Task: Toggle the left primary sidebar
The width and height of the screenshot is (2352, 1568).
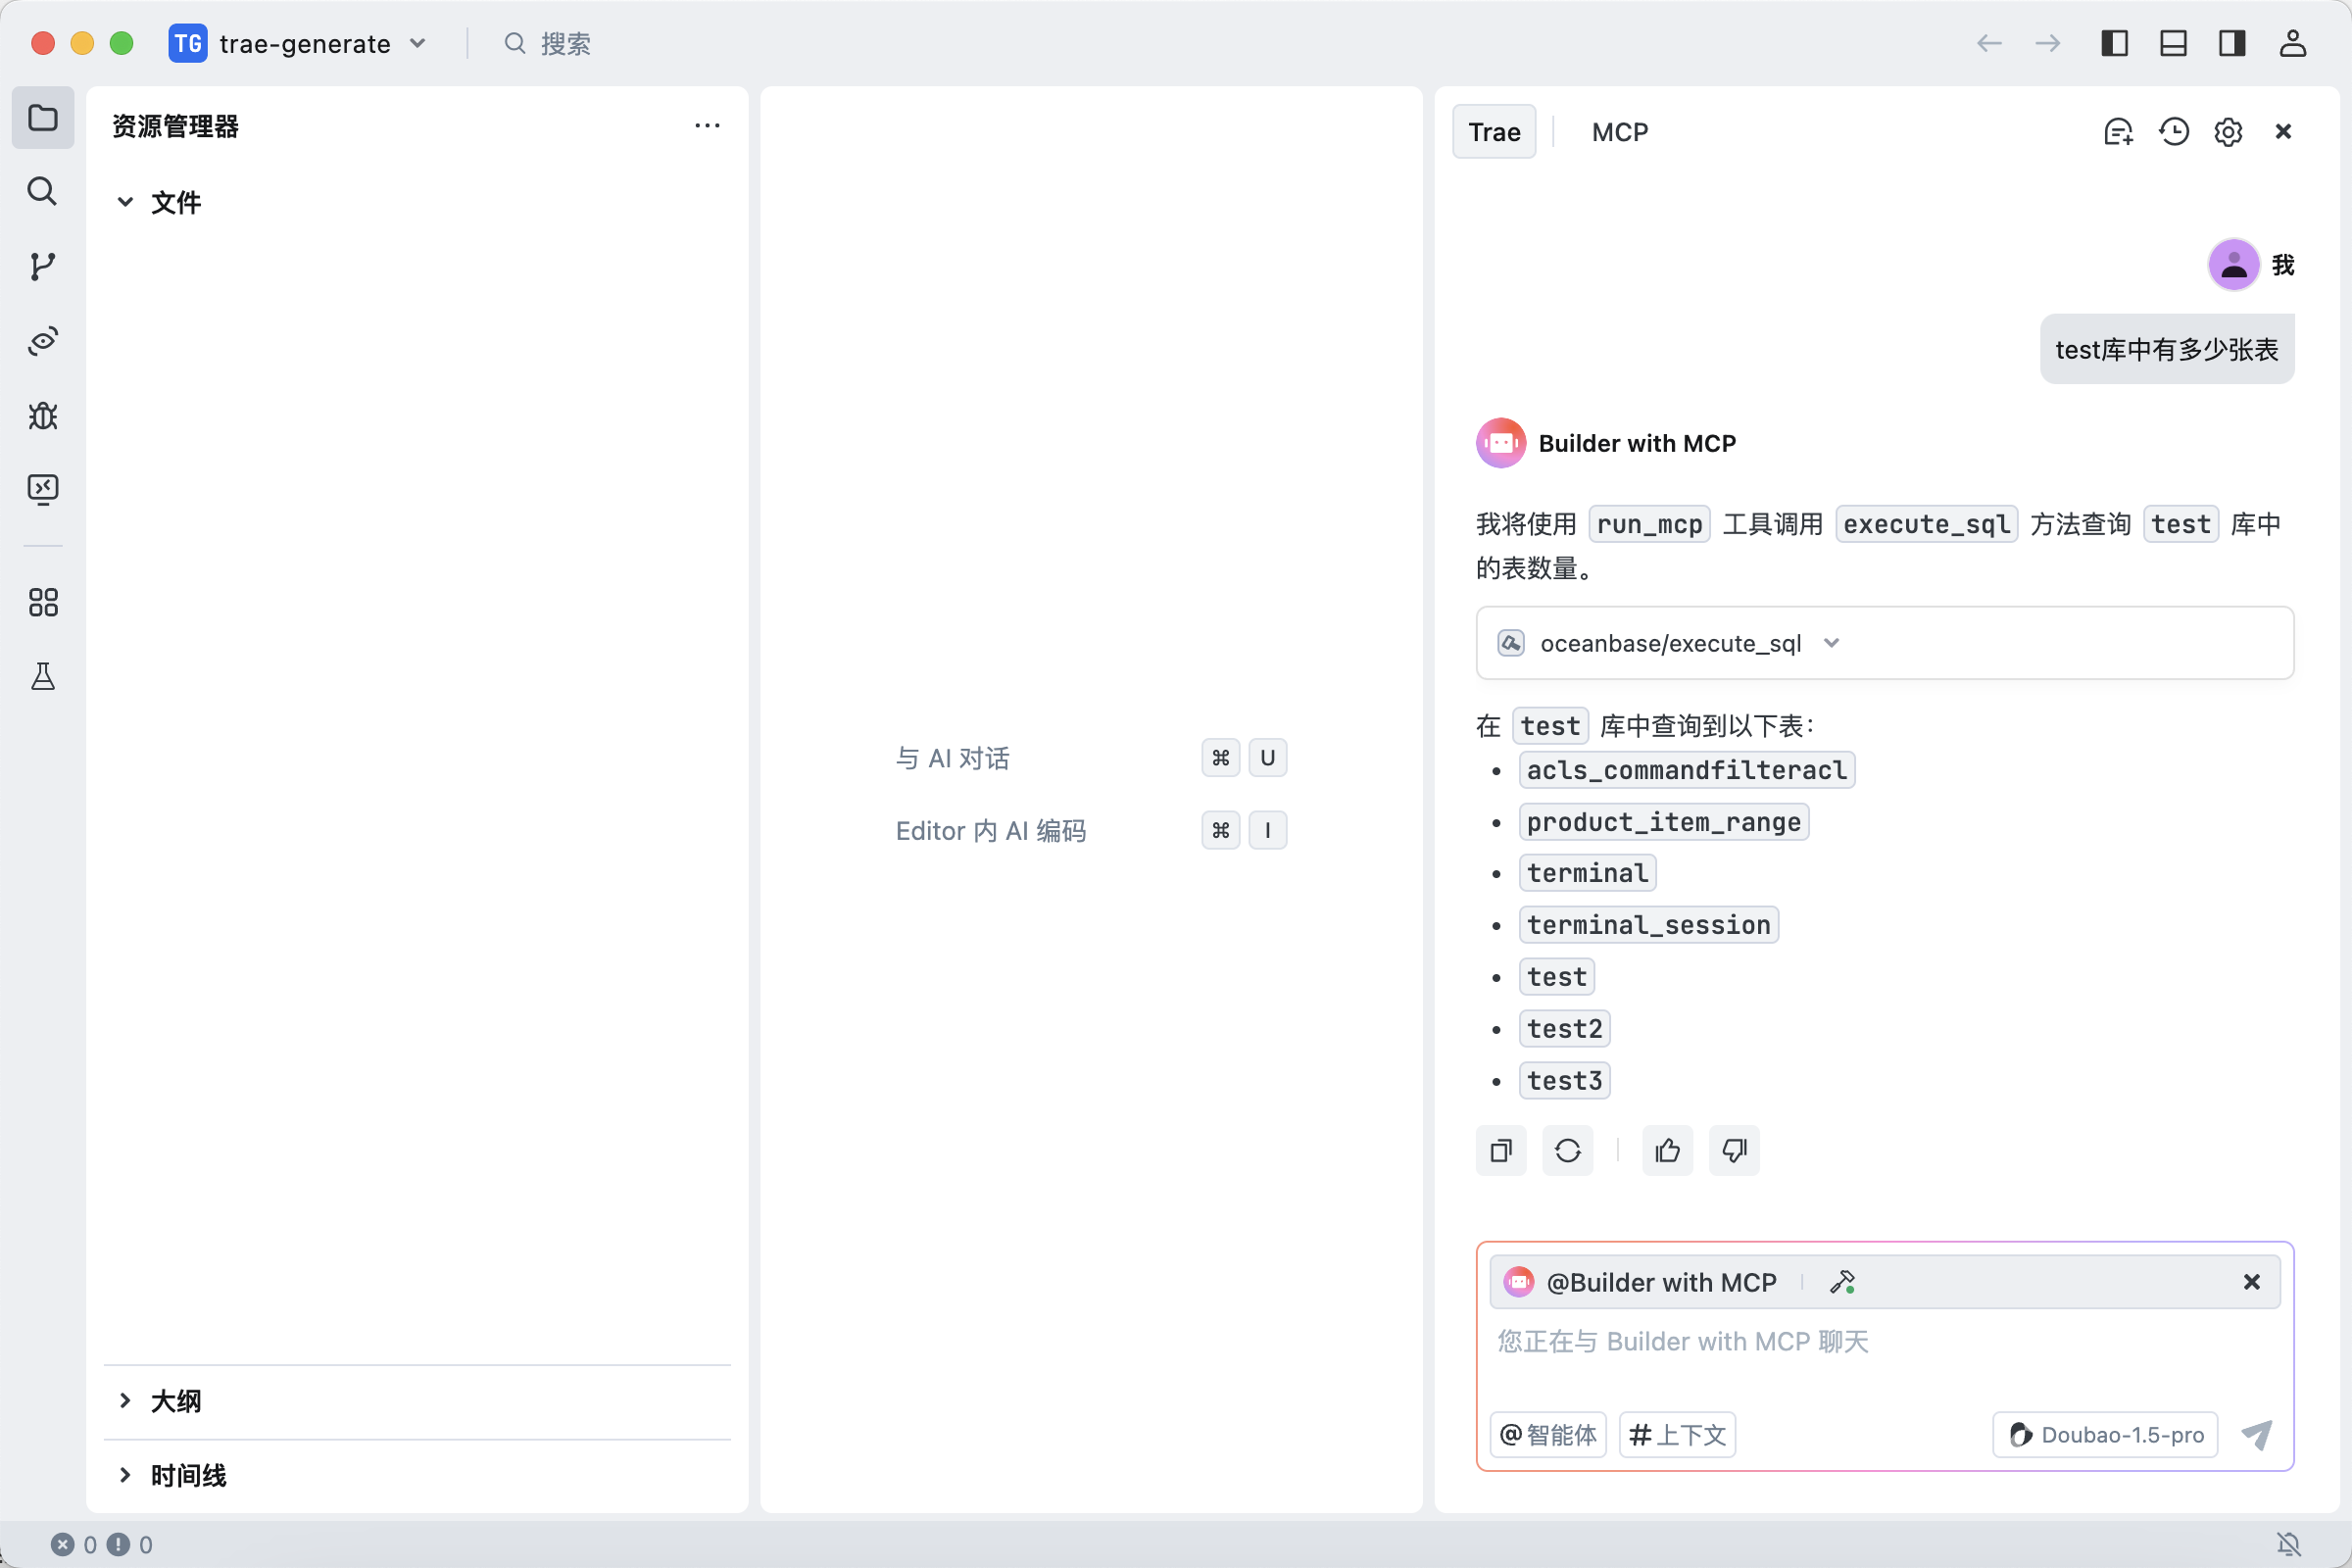Action: (2114, 43)
